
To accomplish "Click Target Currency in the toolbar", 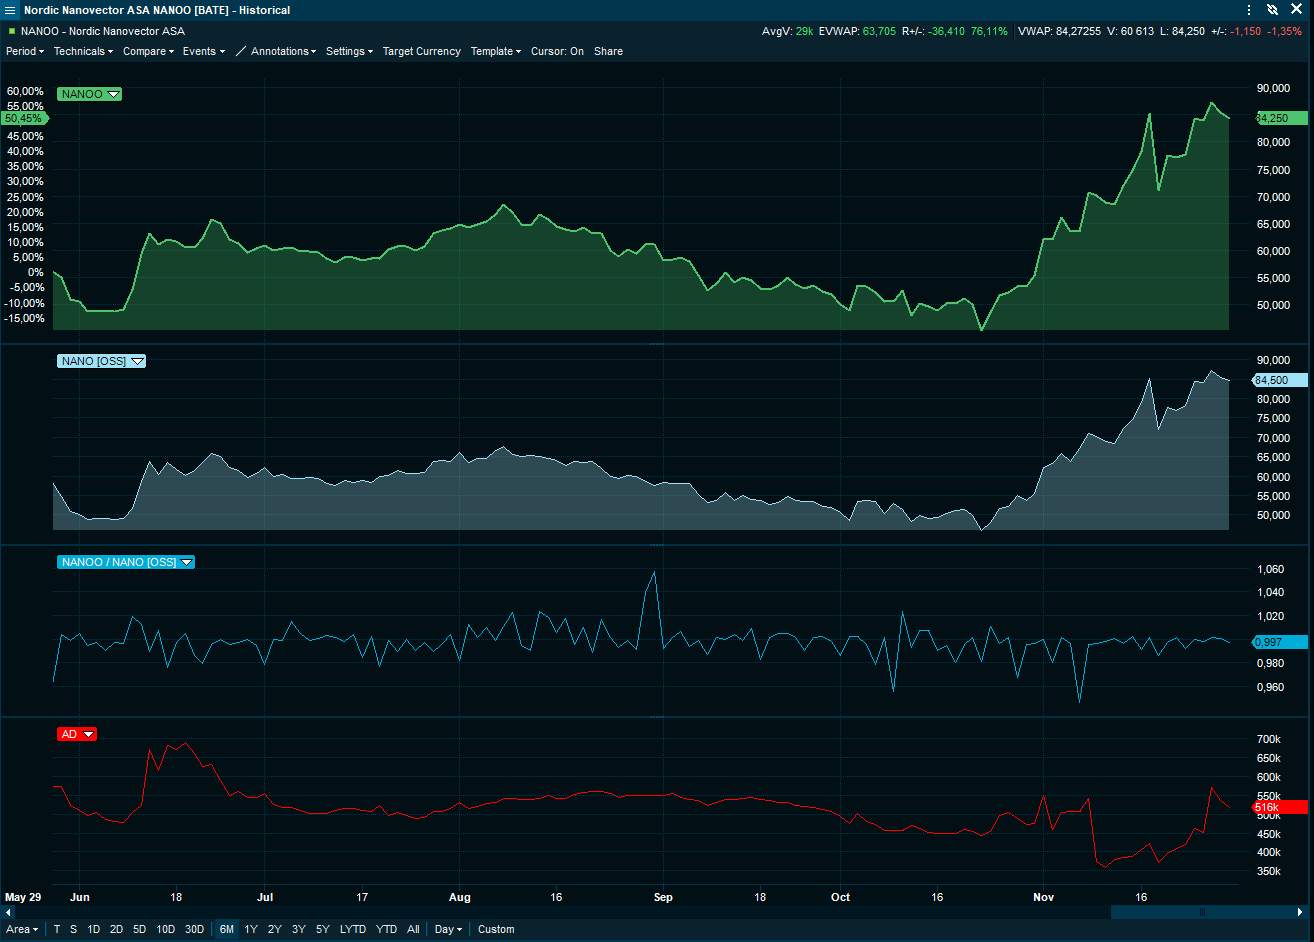I will click(x=422, y=51).
